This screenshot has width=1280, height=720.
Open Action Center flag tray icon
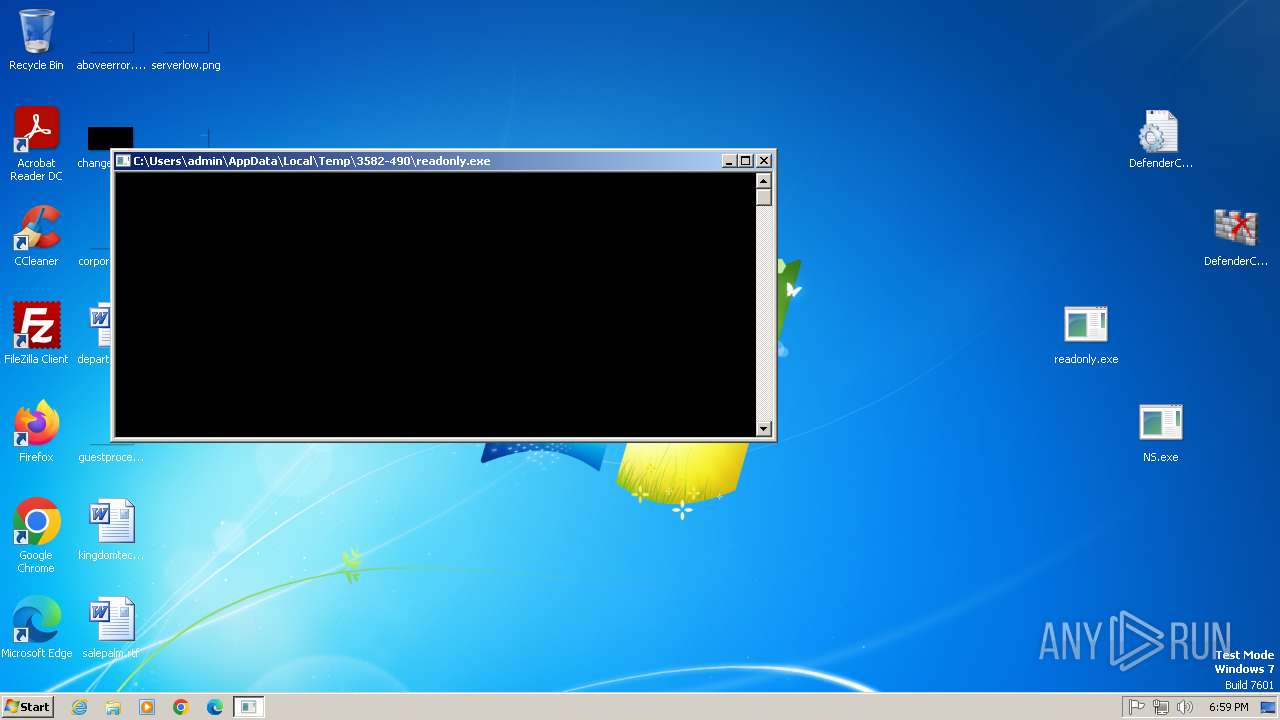1137,707
